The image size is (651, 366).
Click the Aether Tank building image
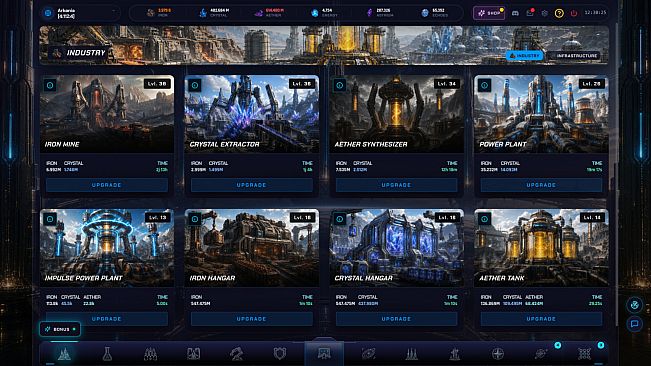(x=541, y=247)
